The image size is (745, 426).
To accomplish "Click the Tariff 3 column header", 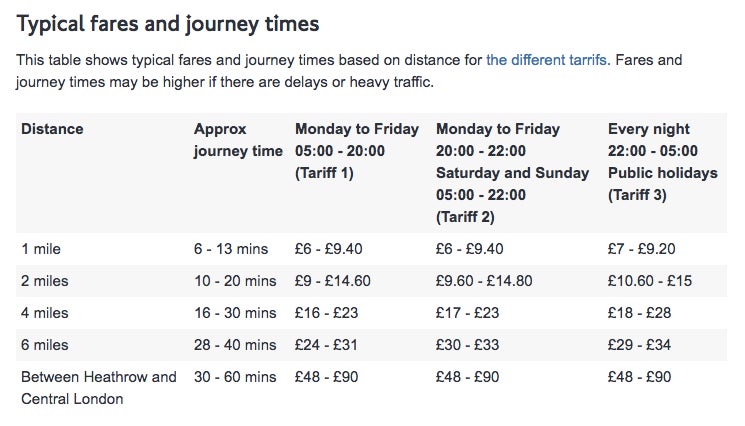I will click(663, 162).
